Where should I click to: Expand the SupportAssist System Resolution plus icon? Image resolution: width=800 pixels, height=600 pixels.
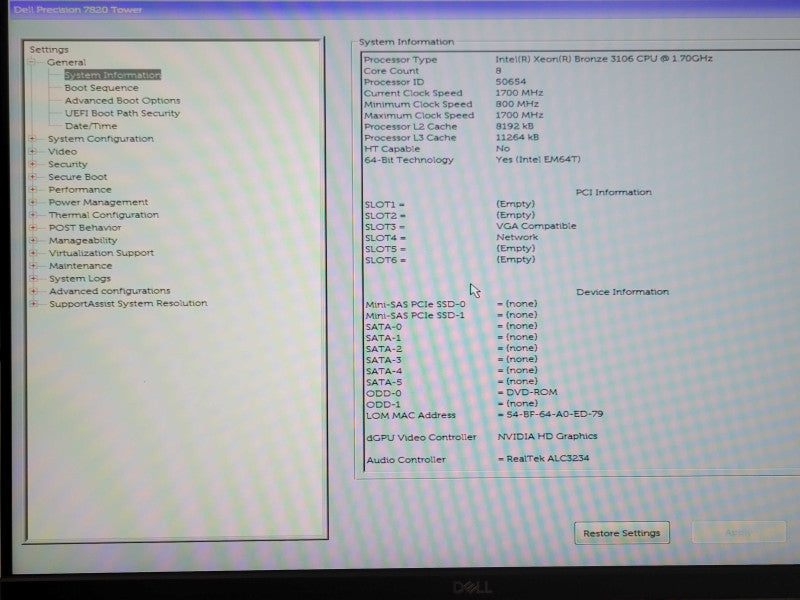click(33, 304)
